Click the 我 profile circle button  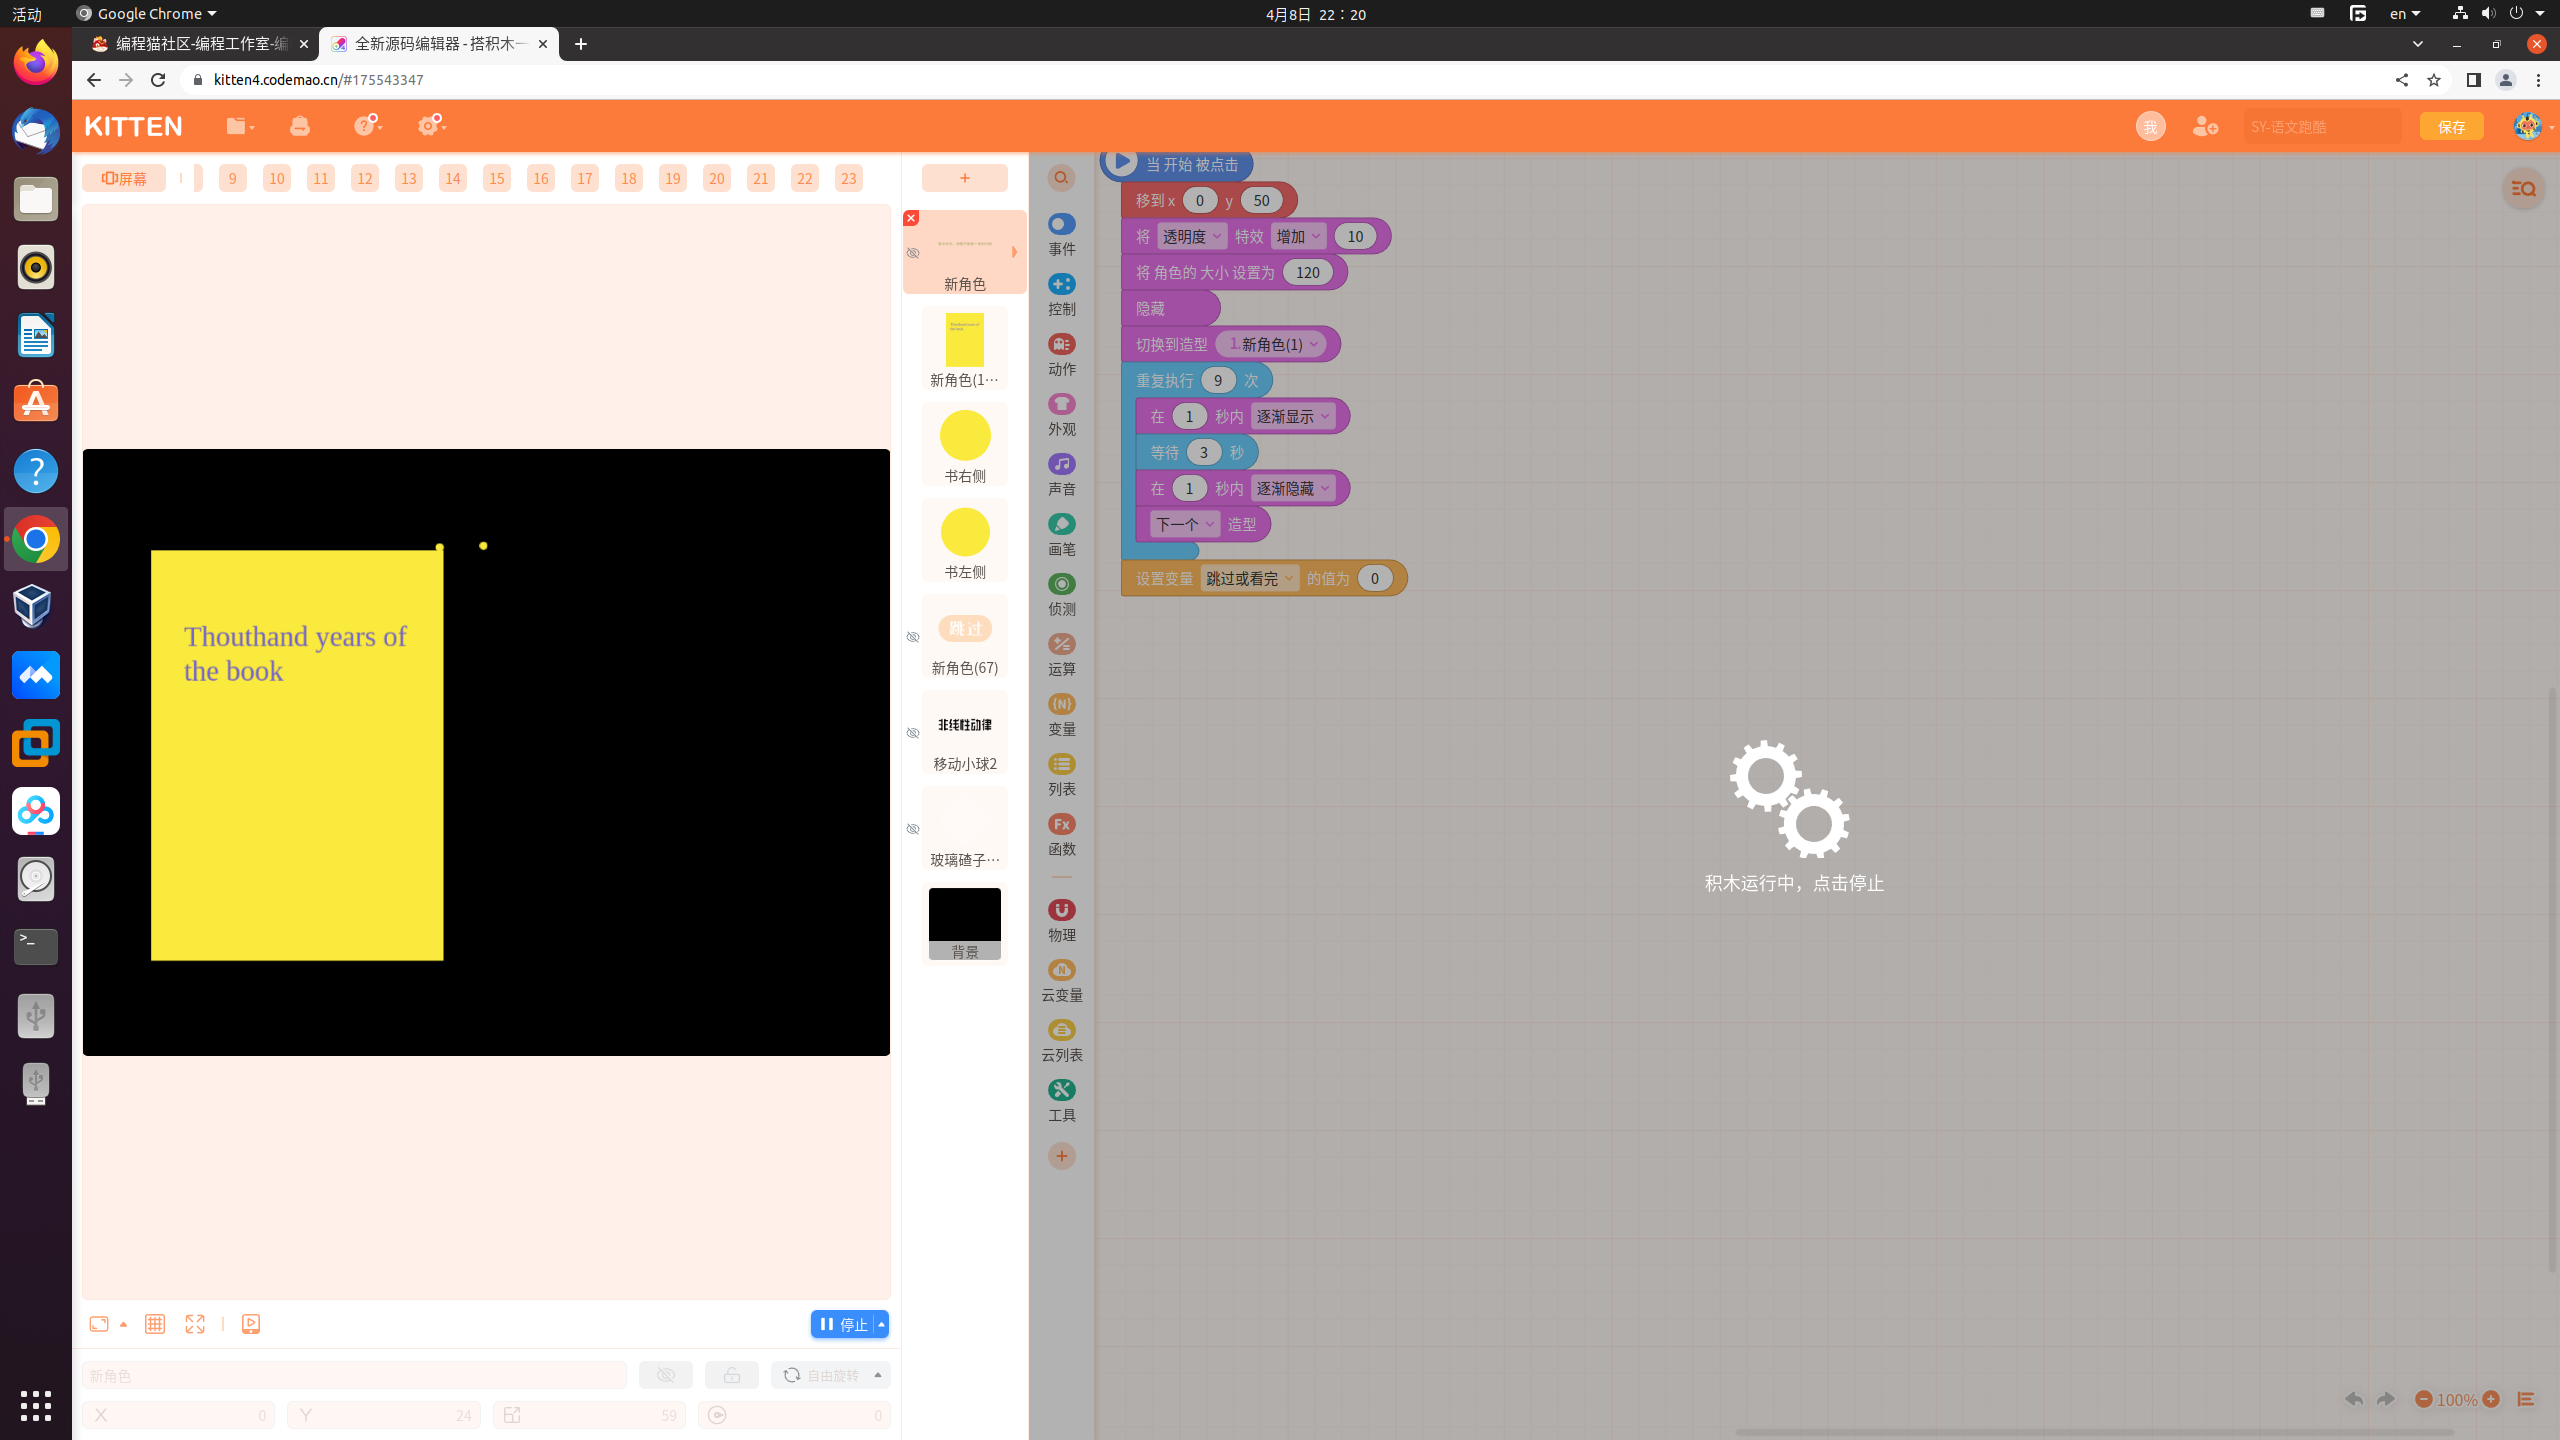(x=2150, y=126)
